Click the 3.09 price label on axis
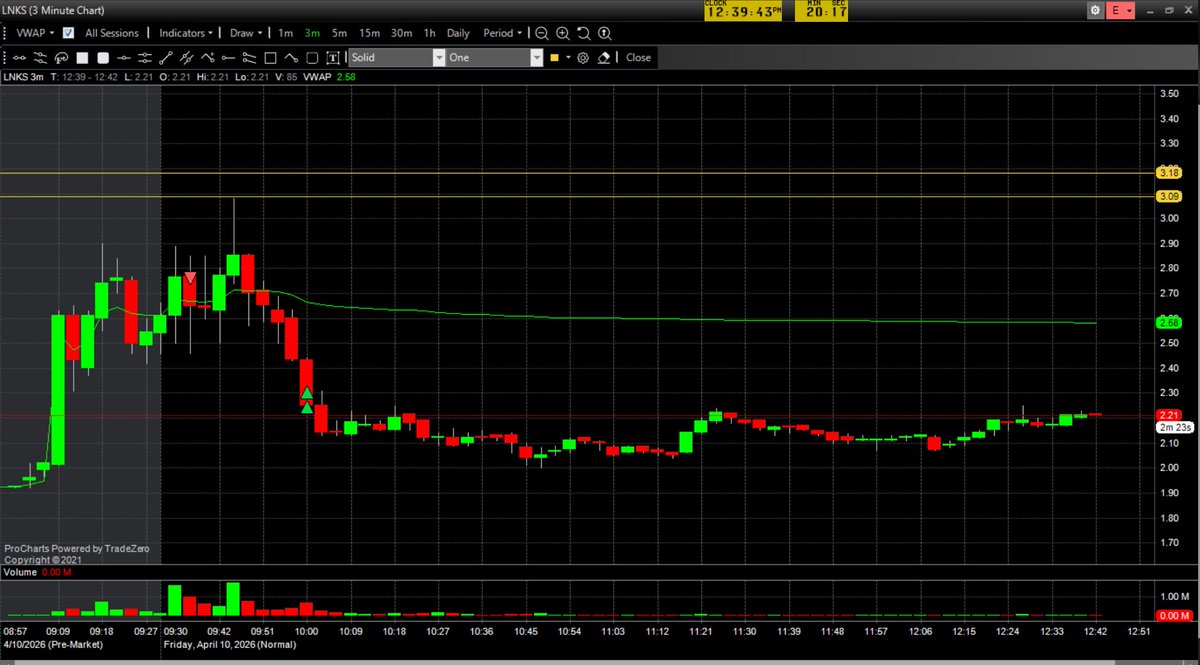This screenshot has height=665, width=1200. [1169, 196]
